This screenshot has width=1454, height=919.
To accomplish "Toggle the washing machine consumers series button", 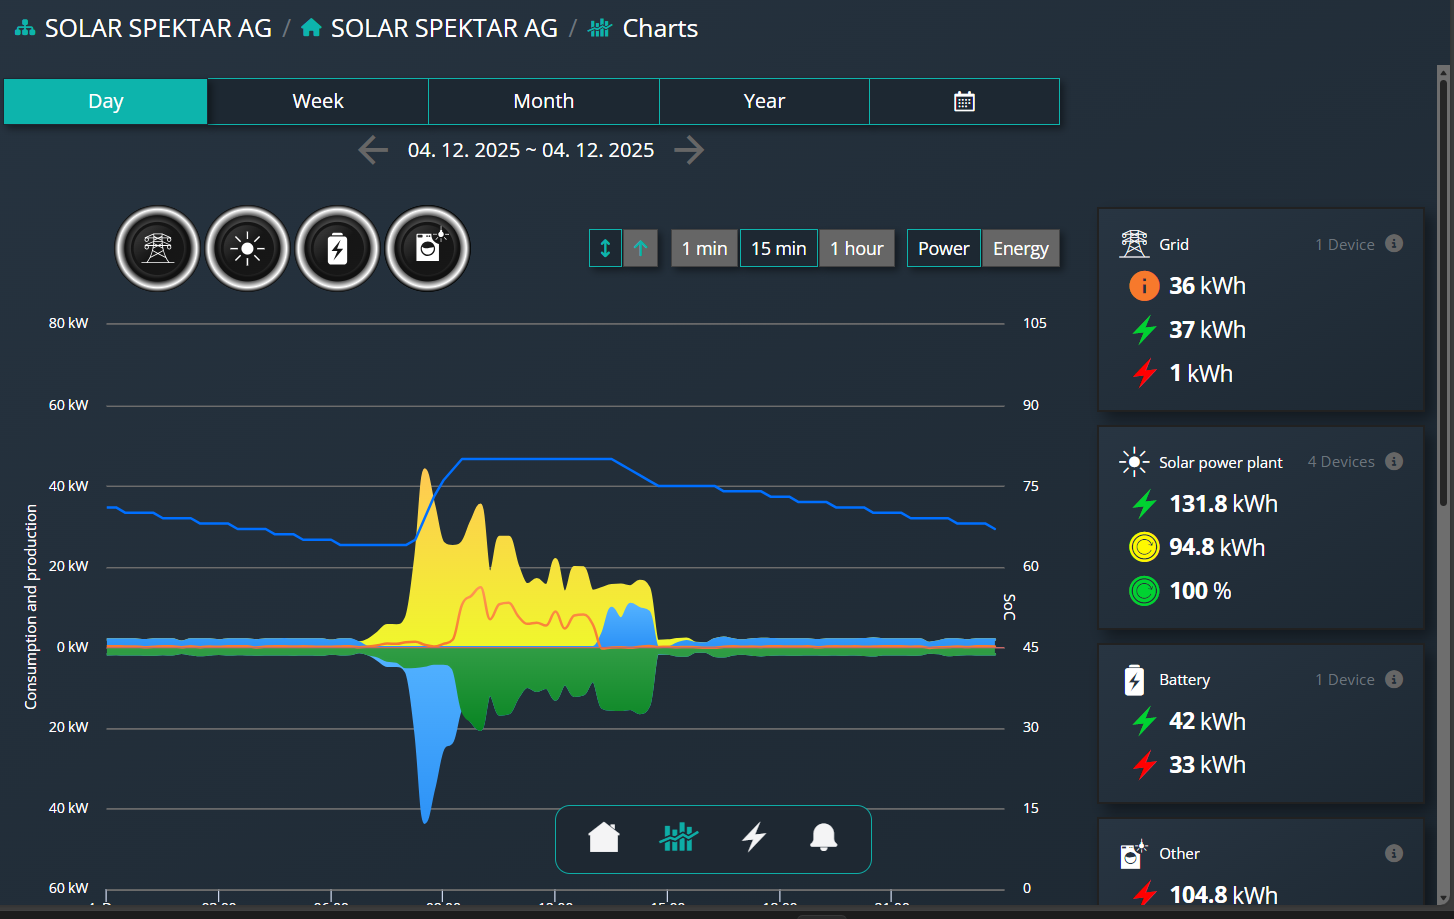I will point(427,249).
